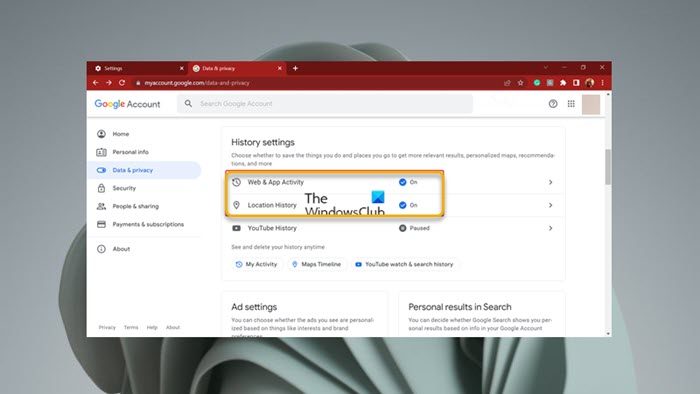700x394 pixels.
Task: Click the page vertical scrollbar thumb
Action: pos(608,167)
